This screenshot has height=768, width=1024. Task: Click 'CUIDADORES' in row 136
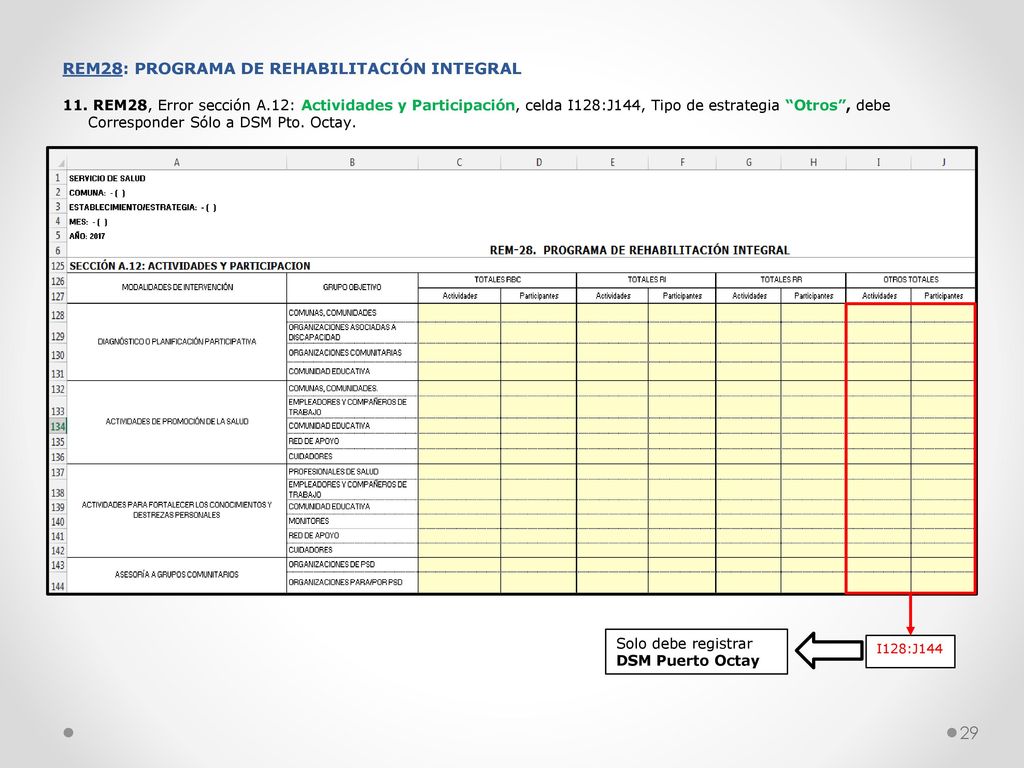click(352, 456)
